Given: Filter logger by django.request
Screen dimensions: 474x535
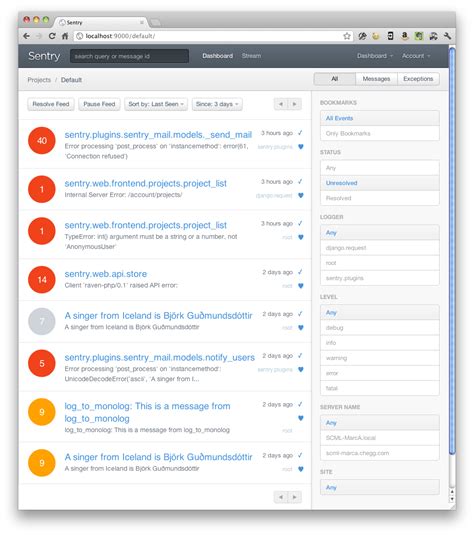Looking at the screenshot, I should tap(379, 248).
